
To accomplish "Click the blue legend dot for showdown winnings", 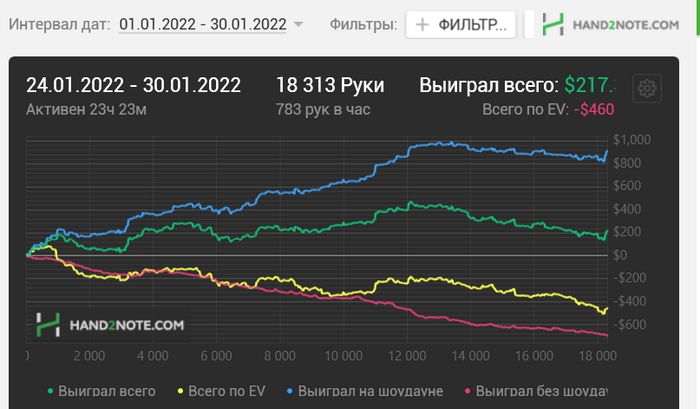I will (290, 391).
